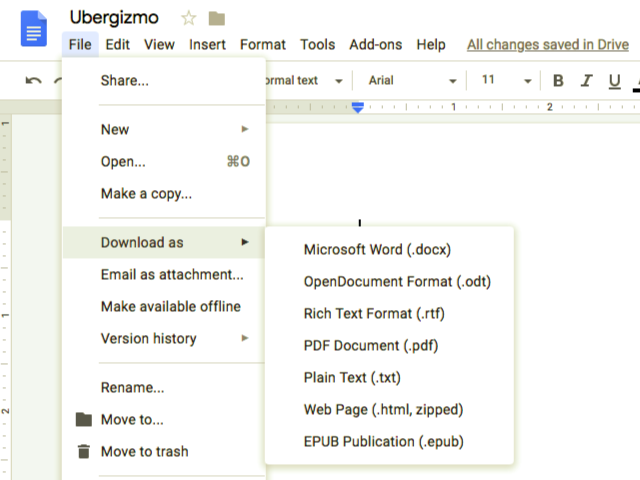Toggle Italic formatting

click(x=587, y=81)
